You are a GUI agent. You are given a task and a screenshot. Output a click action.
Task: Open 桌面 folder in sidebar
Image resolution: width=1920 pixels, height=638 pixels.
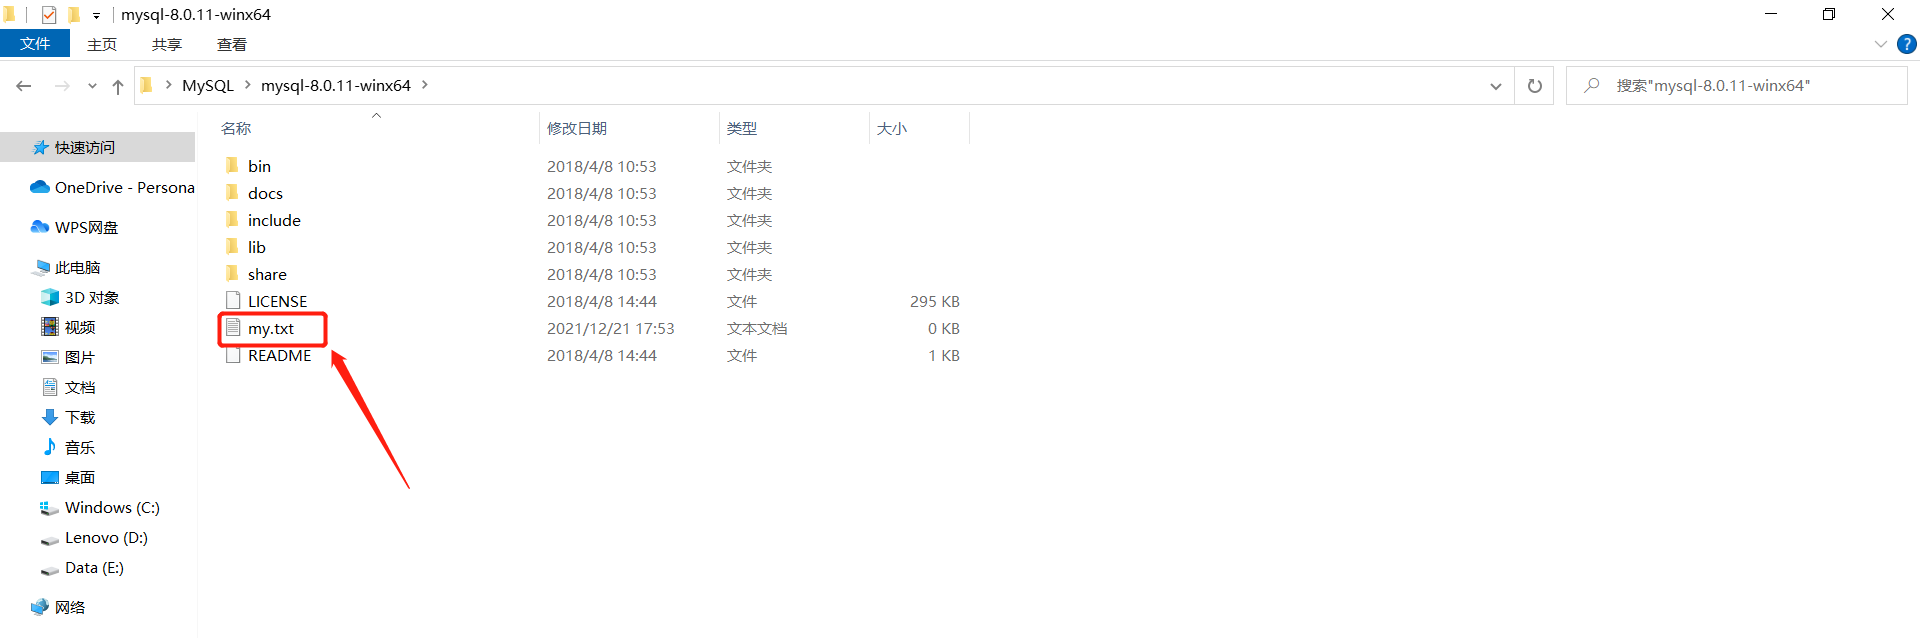tap(68, 477)
